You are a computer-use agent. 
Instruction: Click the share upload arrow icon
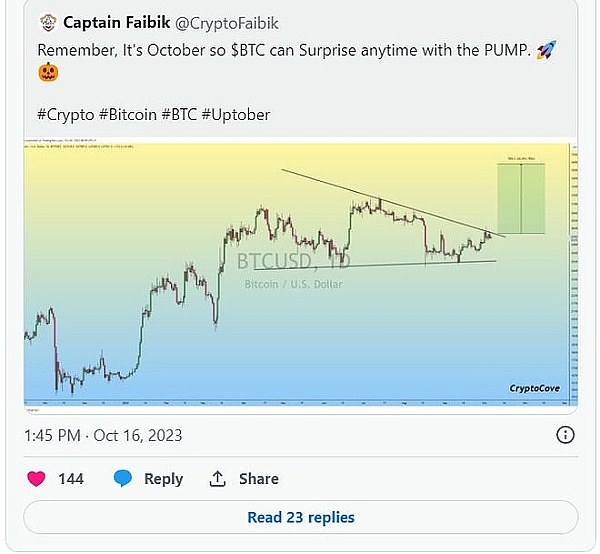(x=218, y=479)
